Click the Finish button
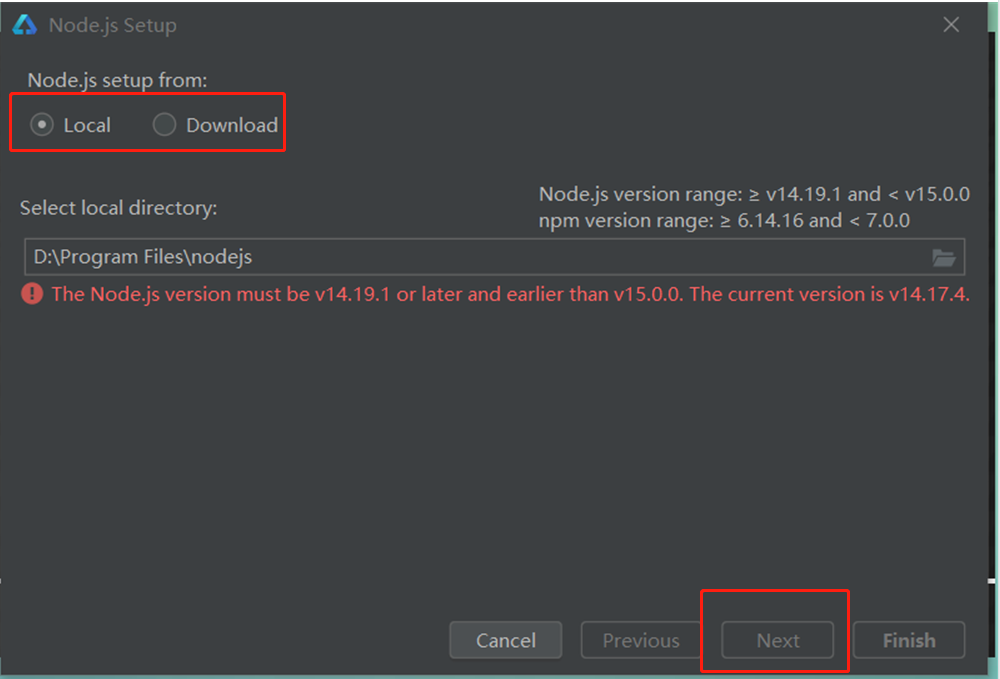 909,640
